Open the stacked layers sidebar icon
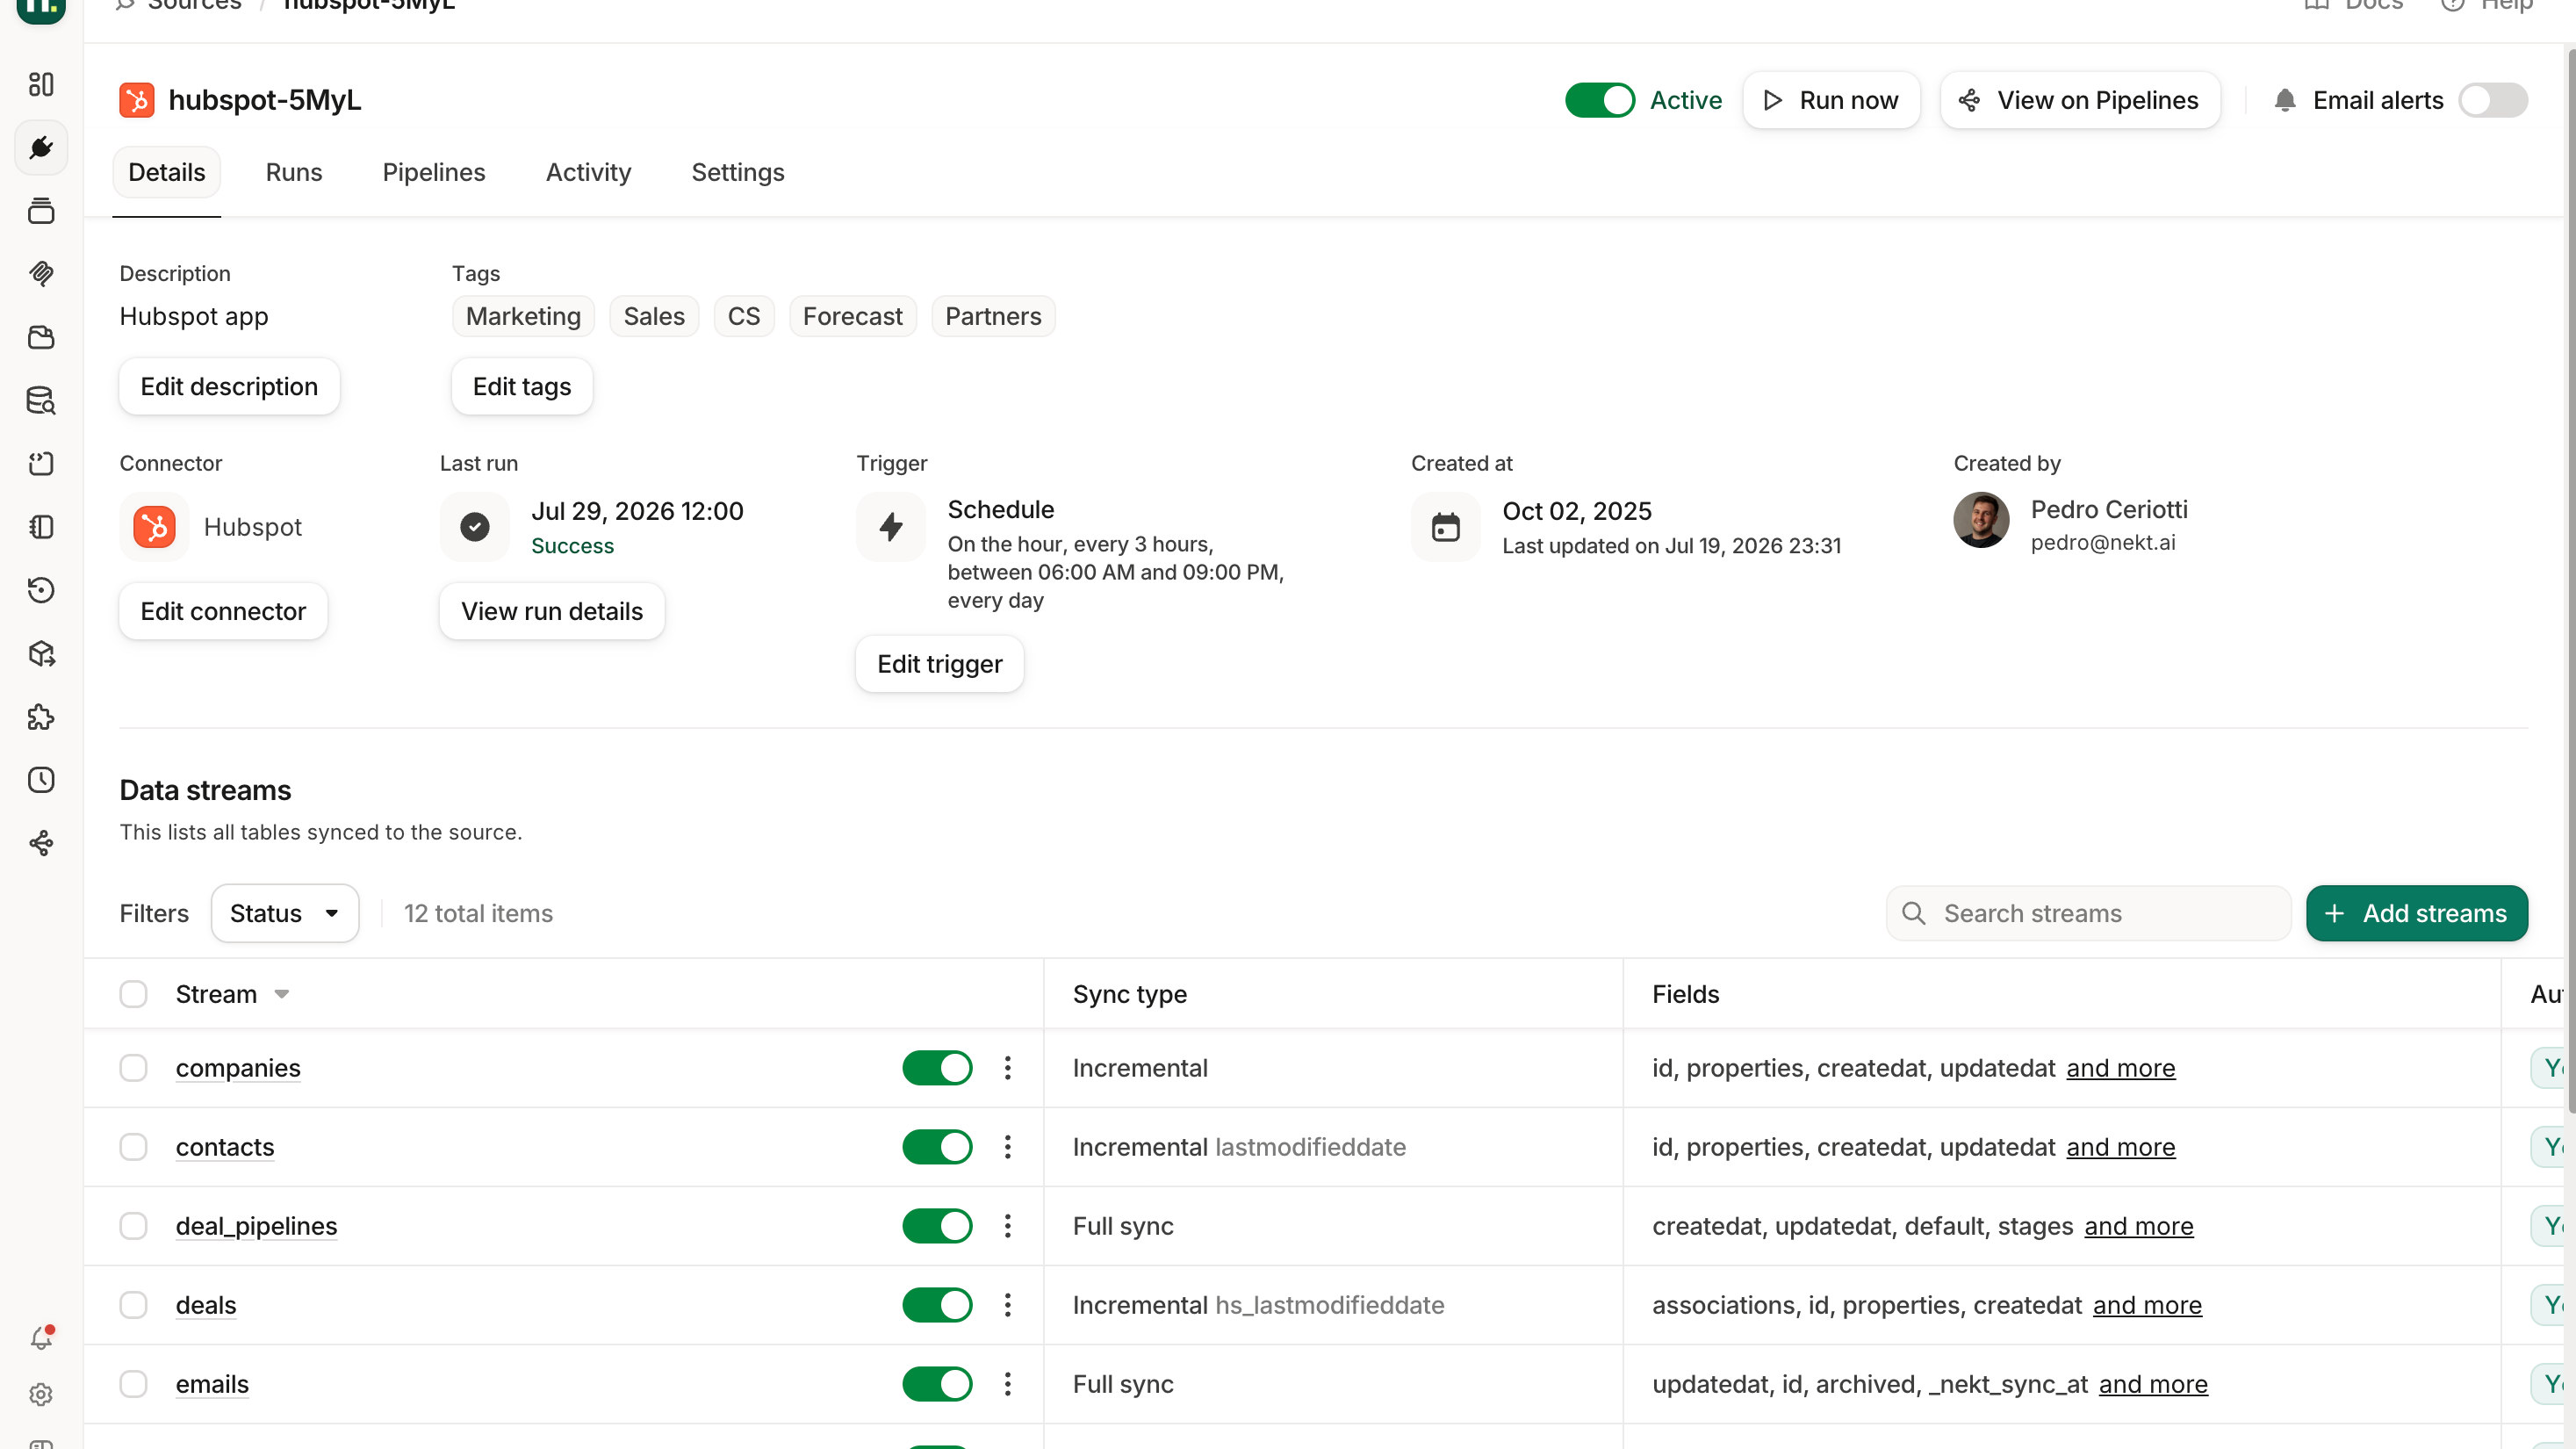This screenshot has height=1449, width=2576. [x=41, y=211]
